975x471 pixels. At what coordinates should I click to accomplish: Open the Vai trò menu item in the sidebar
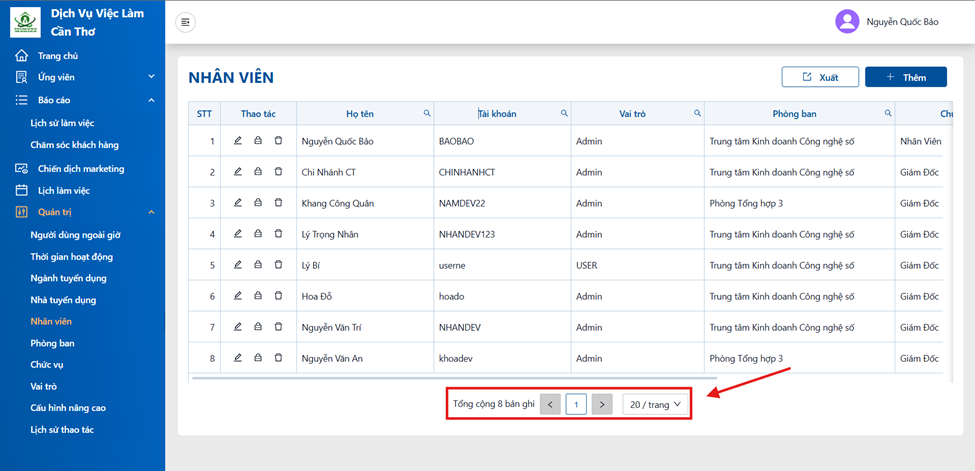(x=44, y=386)
